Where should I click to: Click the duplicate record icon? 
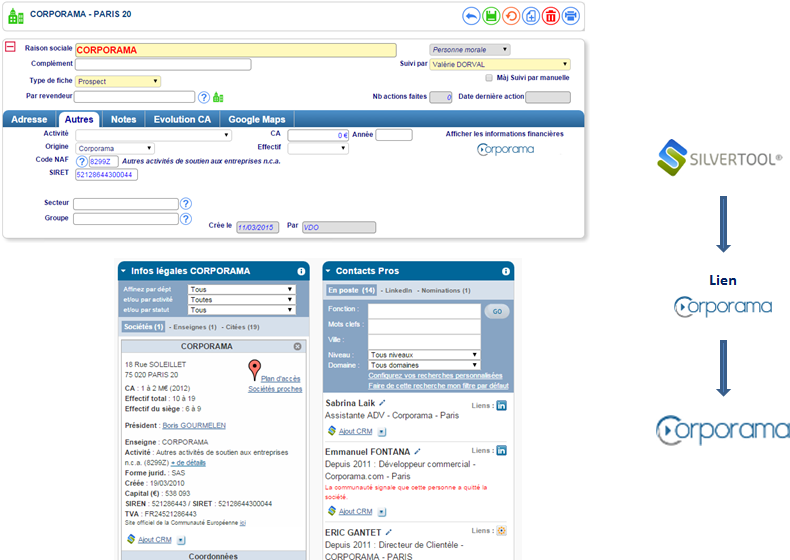pyautogui.click(x=531, y=16)
